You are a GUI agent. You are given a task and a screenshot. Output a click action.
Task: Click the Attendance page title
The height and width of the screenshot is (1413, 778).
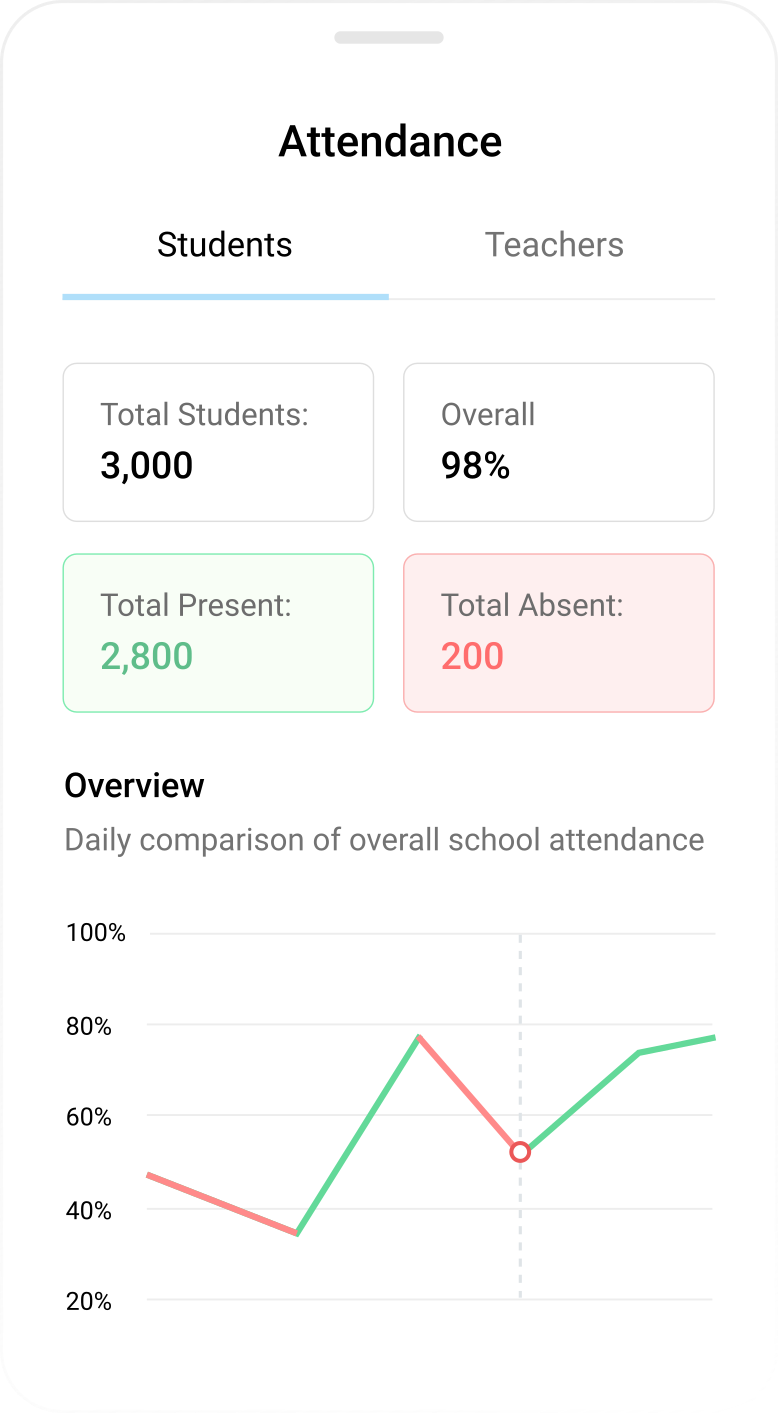(390, 141)
